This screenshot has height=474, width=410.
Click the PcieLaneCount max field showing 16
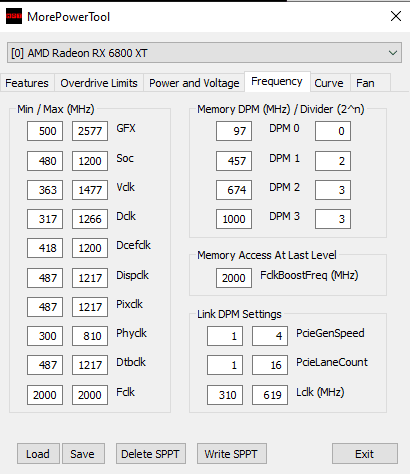[270, 365]
